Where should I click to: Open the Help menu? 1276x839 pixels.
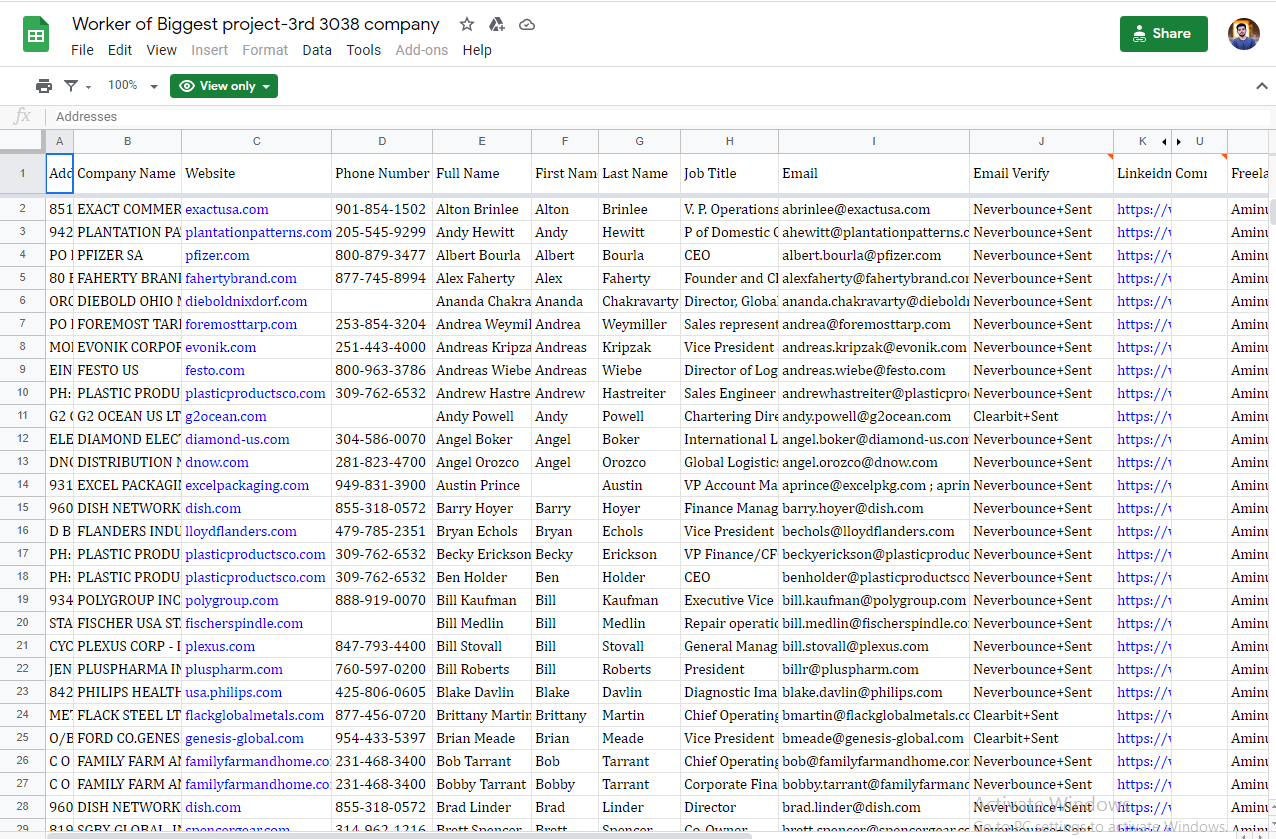coord(477,50)
